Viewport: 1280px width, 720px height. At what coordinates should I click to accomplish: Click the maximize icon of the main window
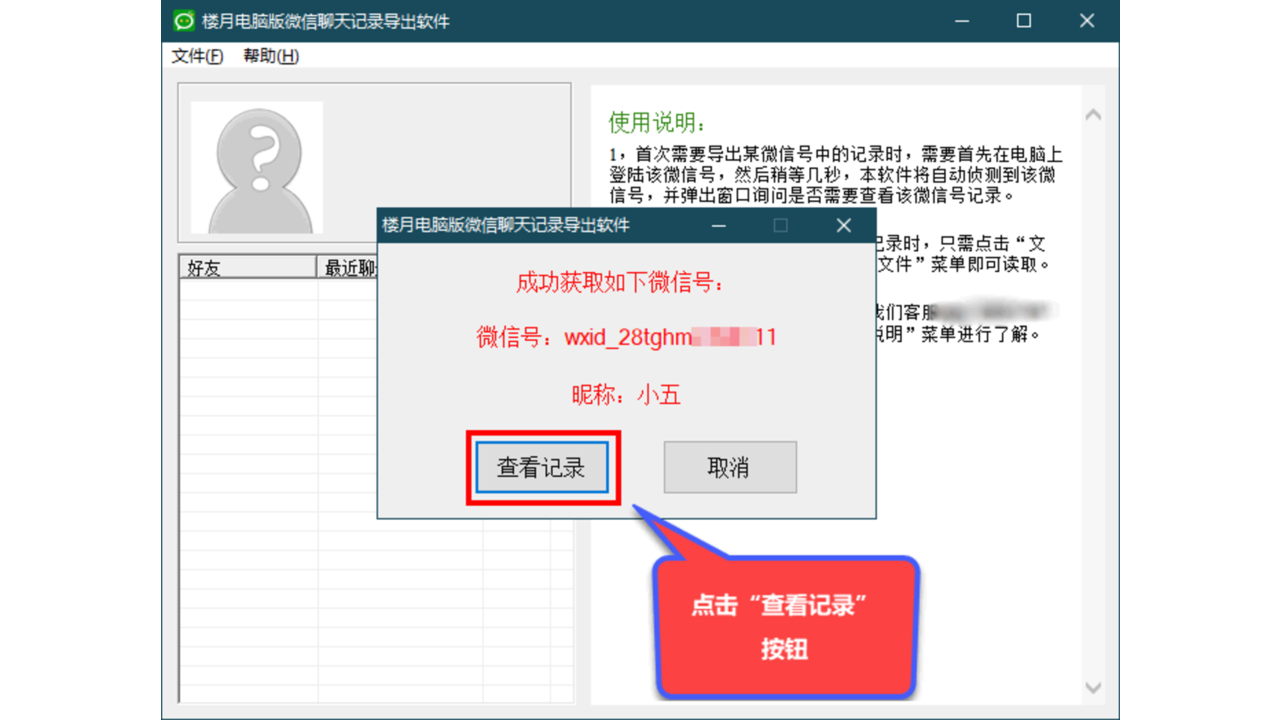point(1023,20)
